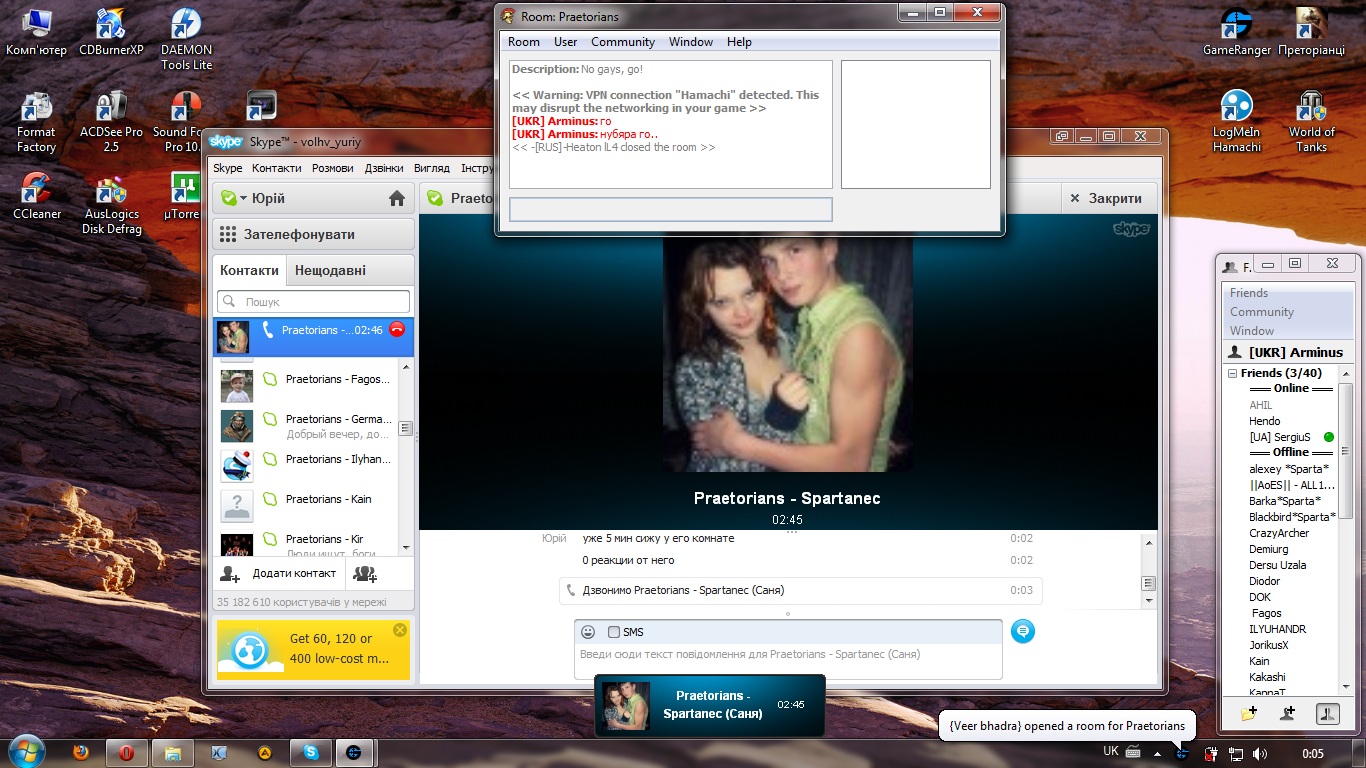Select friend [UA] SergiuS in GameRanger
Viewport: 1366px width, 768px height.
click(1282, 437)
